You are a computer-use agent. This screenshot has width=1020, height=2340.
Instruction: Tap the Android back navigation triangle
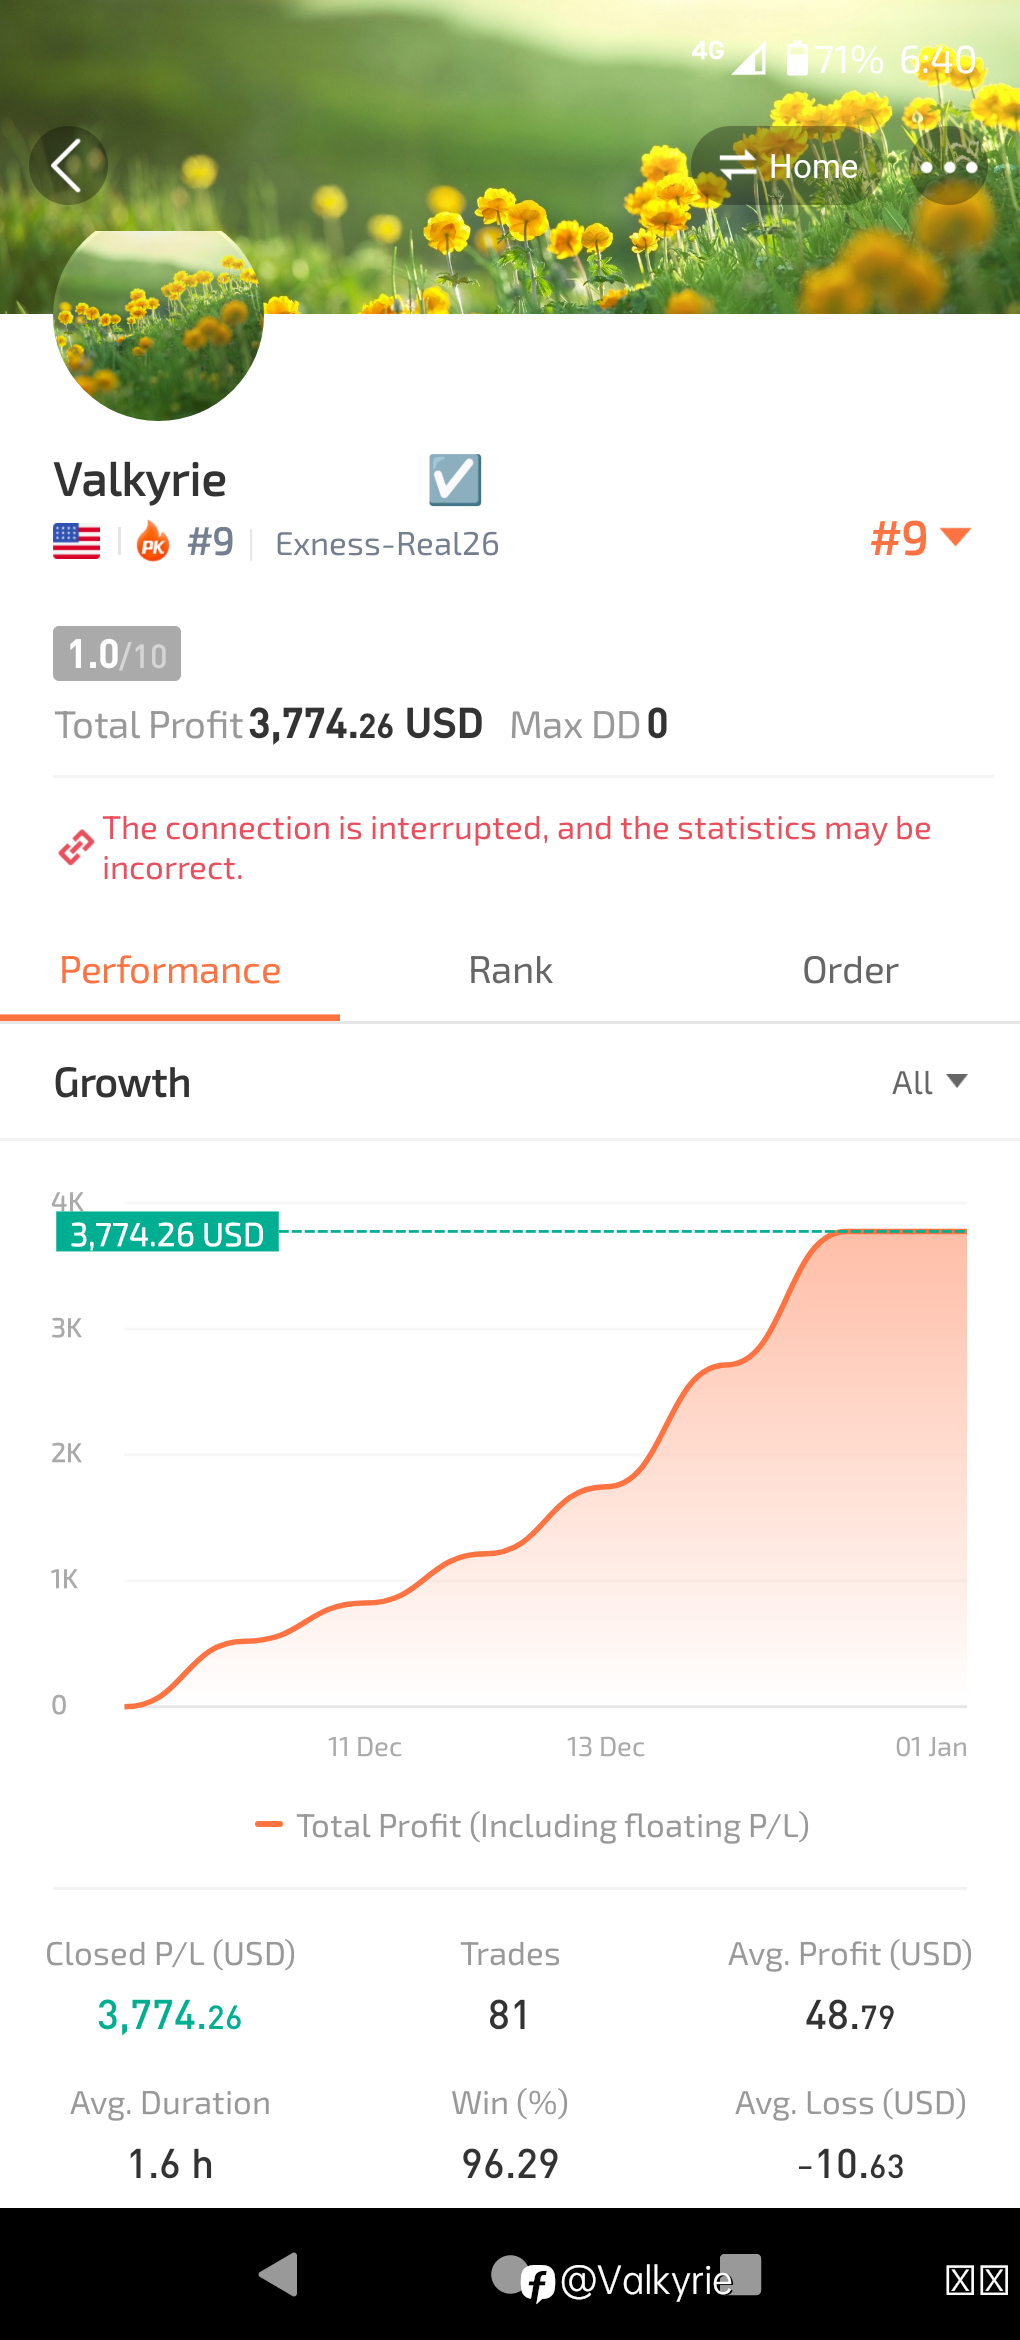pos(278,2274)
